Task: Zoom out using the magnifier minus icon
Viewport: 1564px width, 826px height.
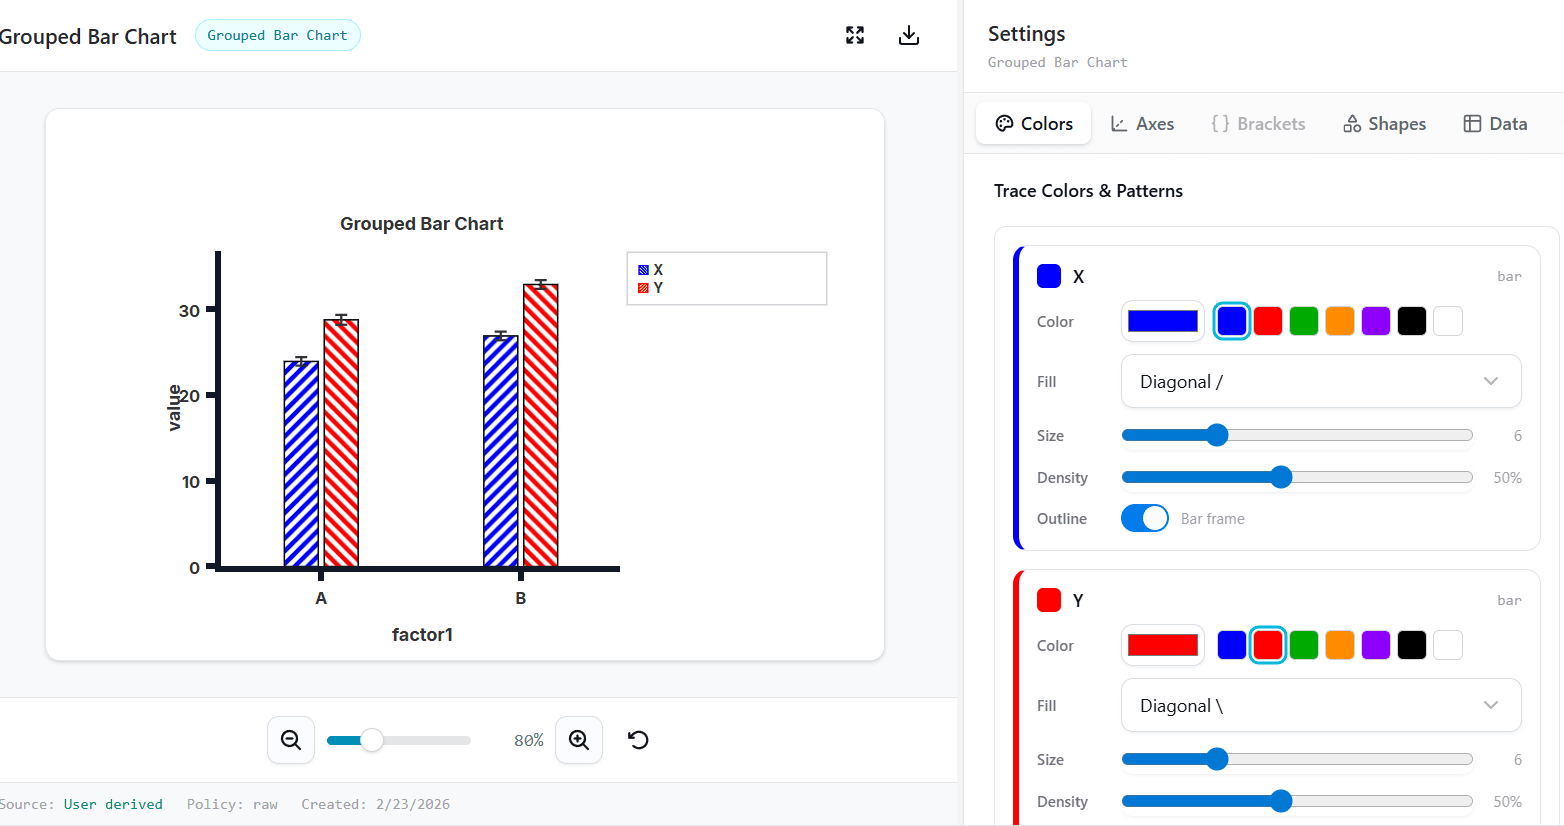Action: tap(290, 740)
